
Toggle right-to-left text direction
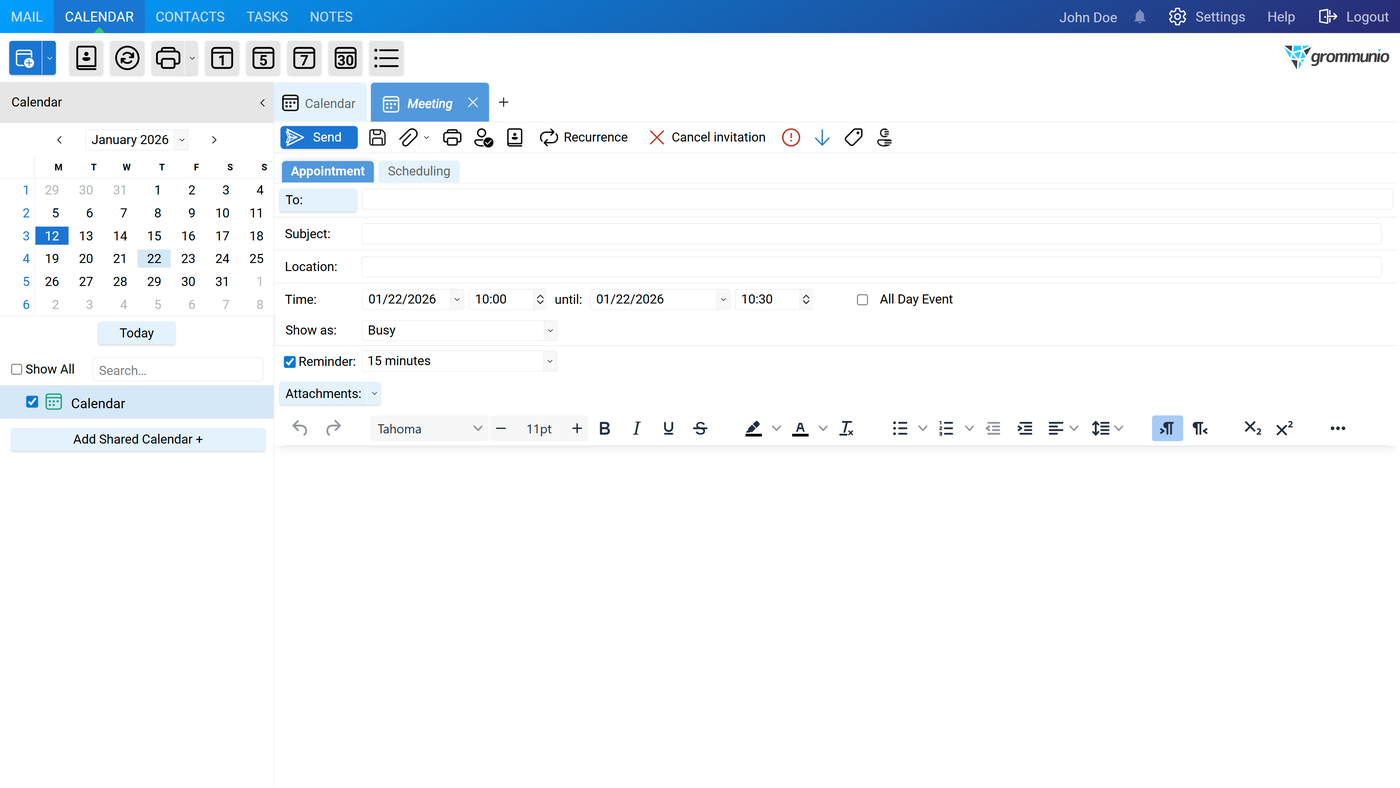[x=1200, y=428]
